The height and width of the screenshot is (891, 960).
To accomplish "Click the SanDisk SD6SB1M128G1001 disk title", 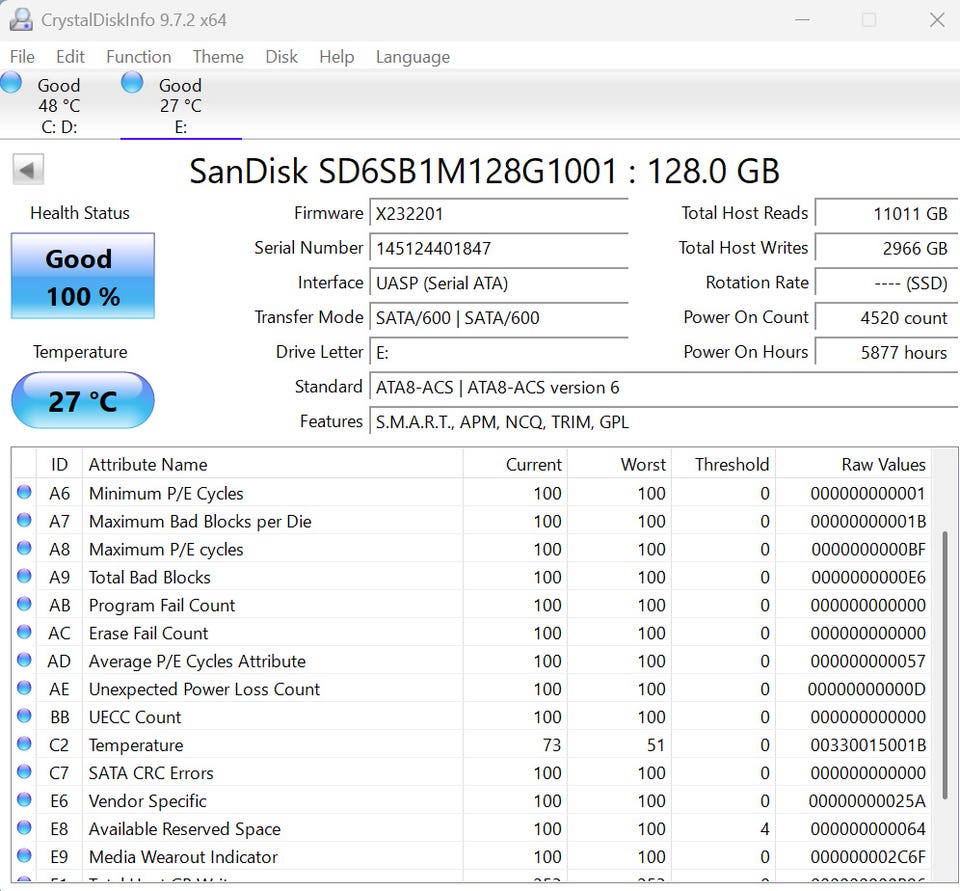I will point(484,171).
